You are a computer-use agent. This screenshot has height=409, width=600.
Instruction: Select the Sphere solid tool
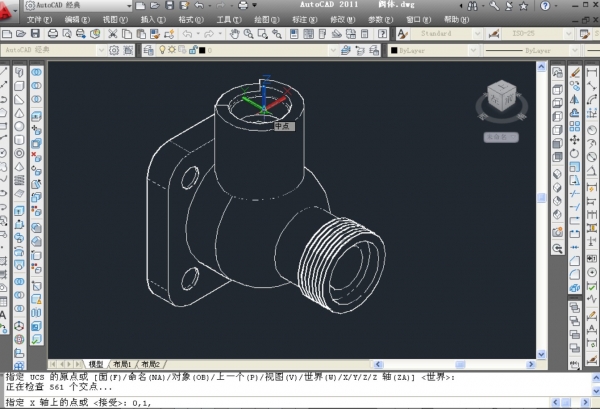point(19,126)
